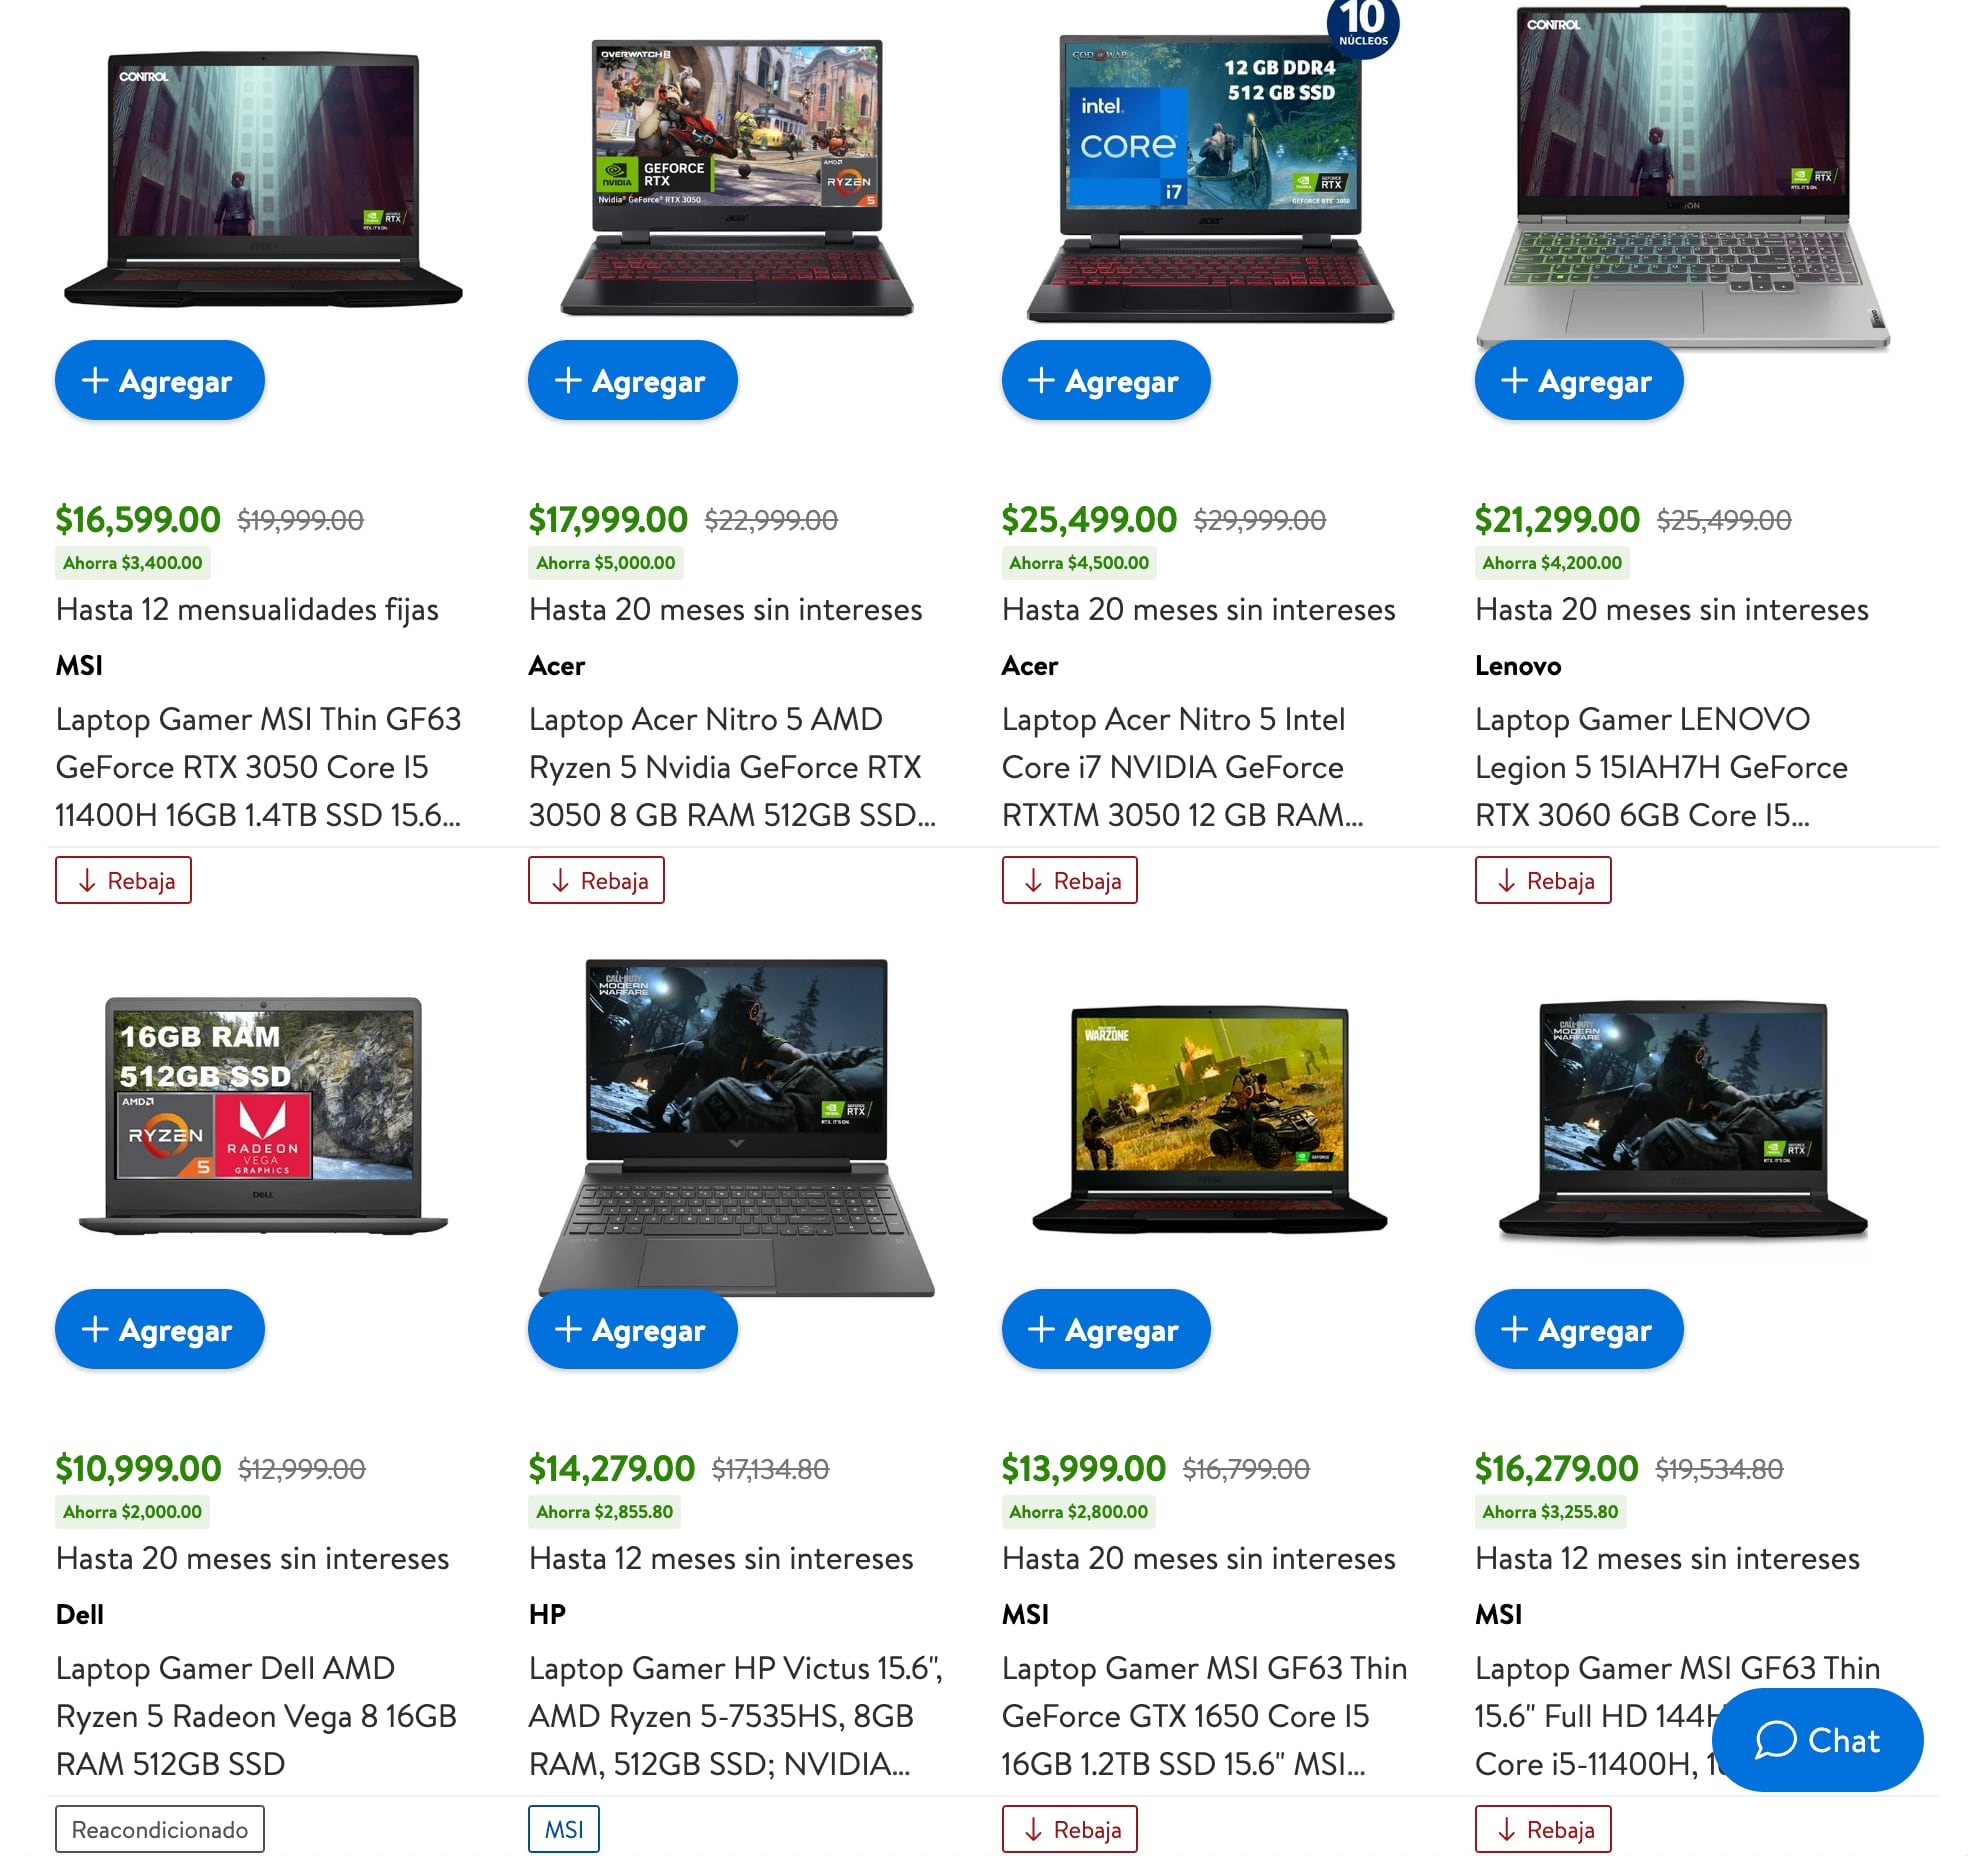Screen dimensions: 1968x1856
Task: Click the MSI Thin GF63 laptop product image
Action: pyautogui.click(x=263, y=180)
